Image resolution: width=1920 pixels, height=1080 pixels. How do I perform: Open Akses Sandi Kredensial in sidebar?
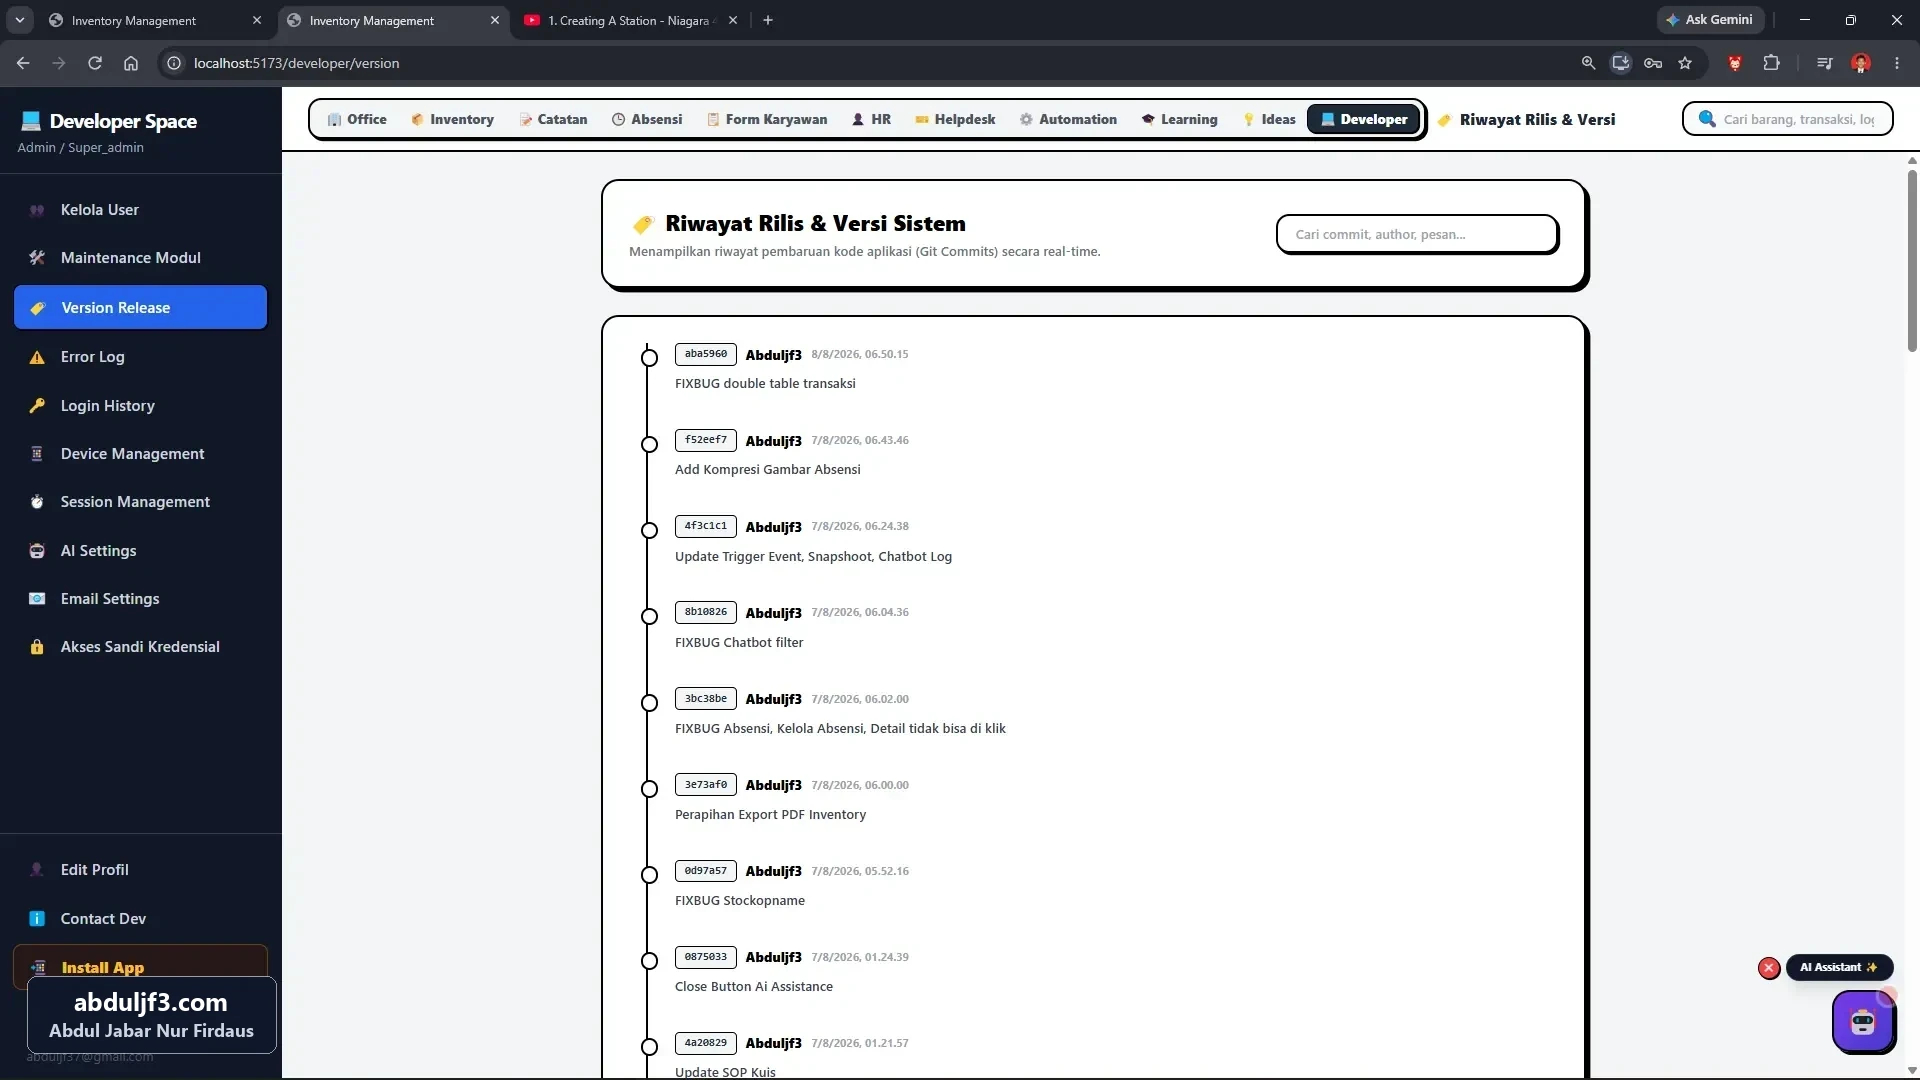coord(140,647)
